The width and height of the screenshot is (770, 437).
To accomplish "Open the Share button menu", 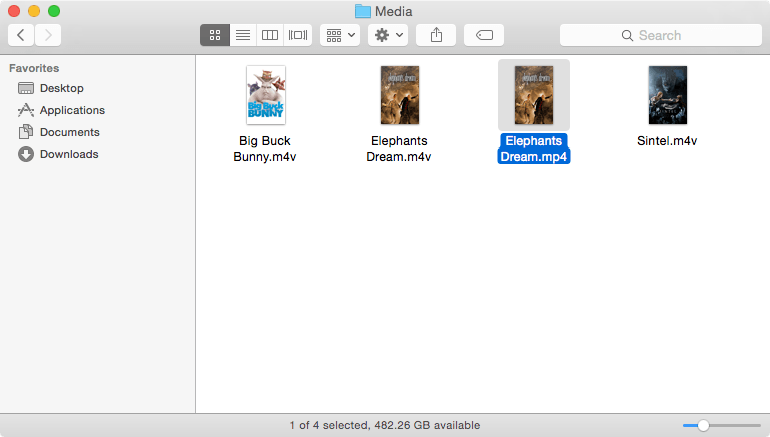I will [x=436, y=35].
